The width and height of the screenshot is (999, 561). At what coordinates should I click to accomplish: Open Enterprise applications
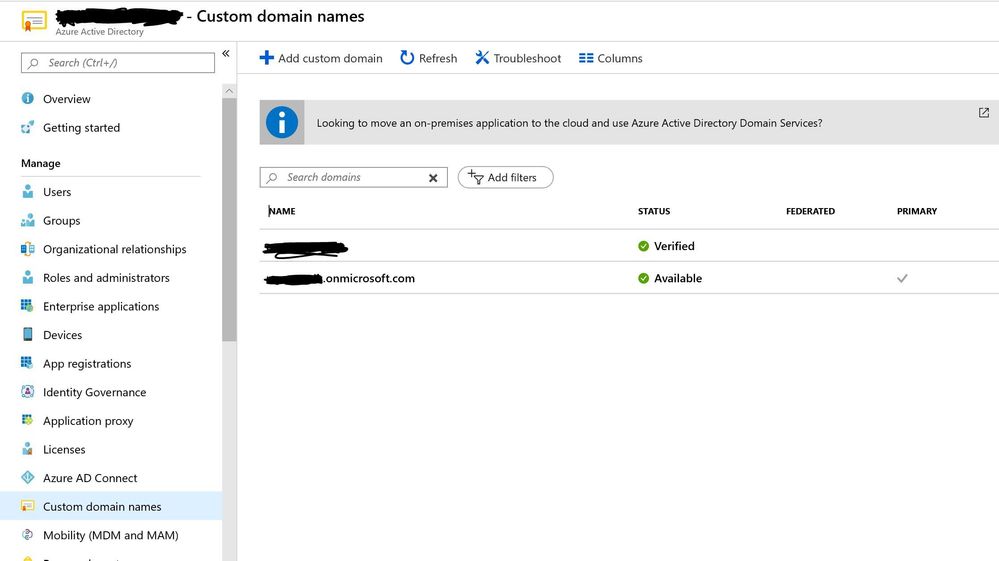[101, 306]
